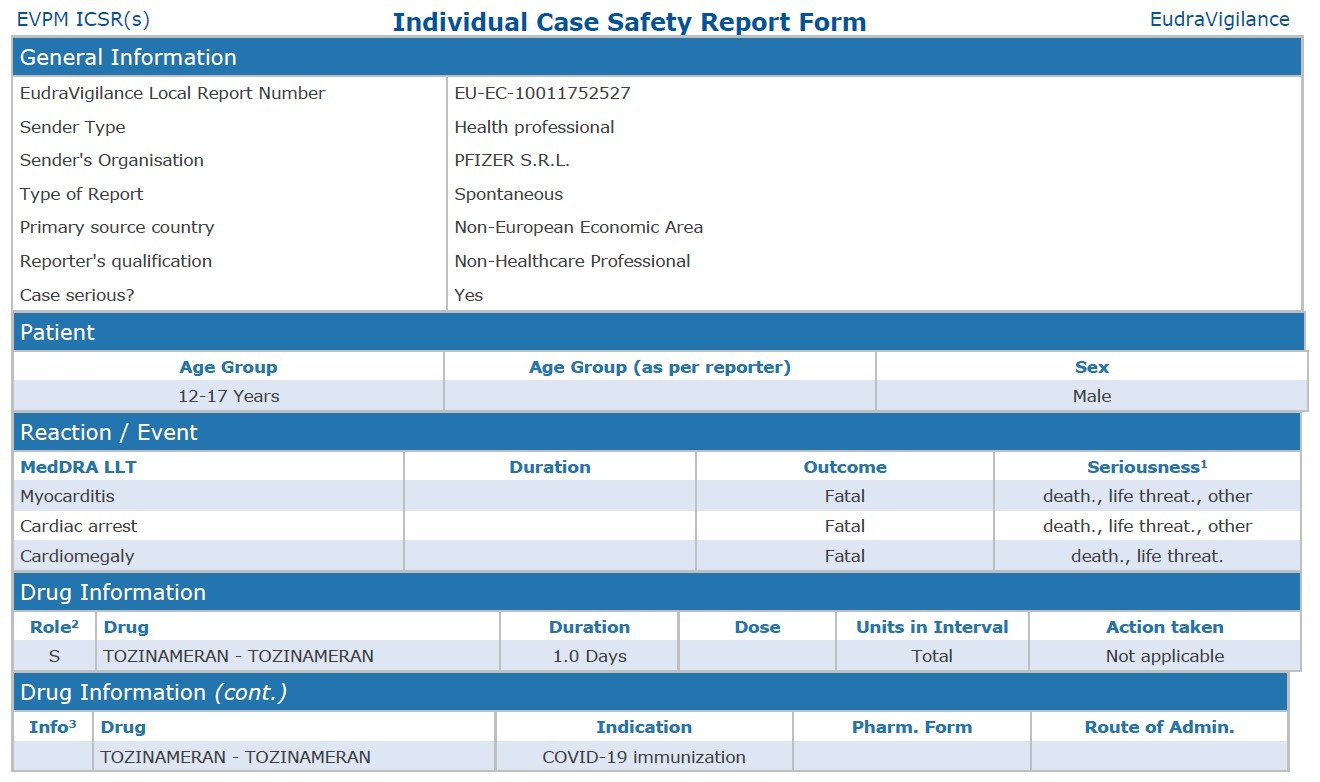Click the 12-17 Years age group cell
The width and height of the screenshot is (1320, 782).
(228, 396)
